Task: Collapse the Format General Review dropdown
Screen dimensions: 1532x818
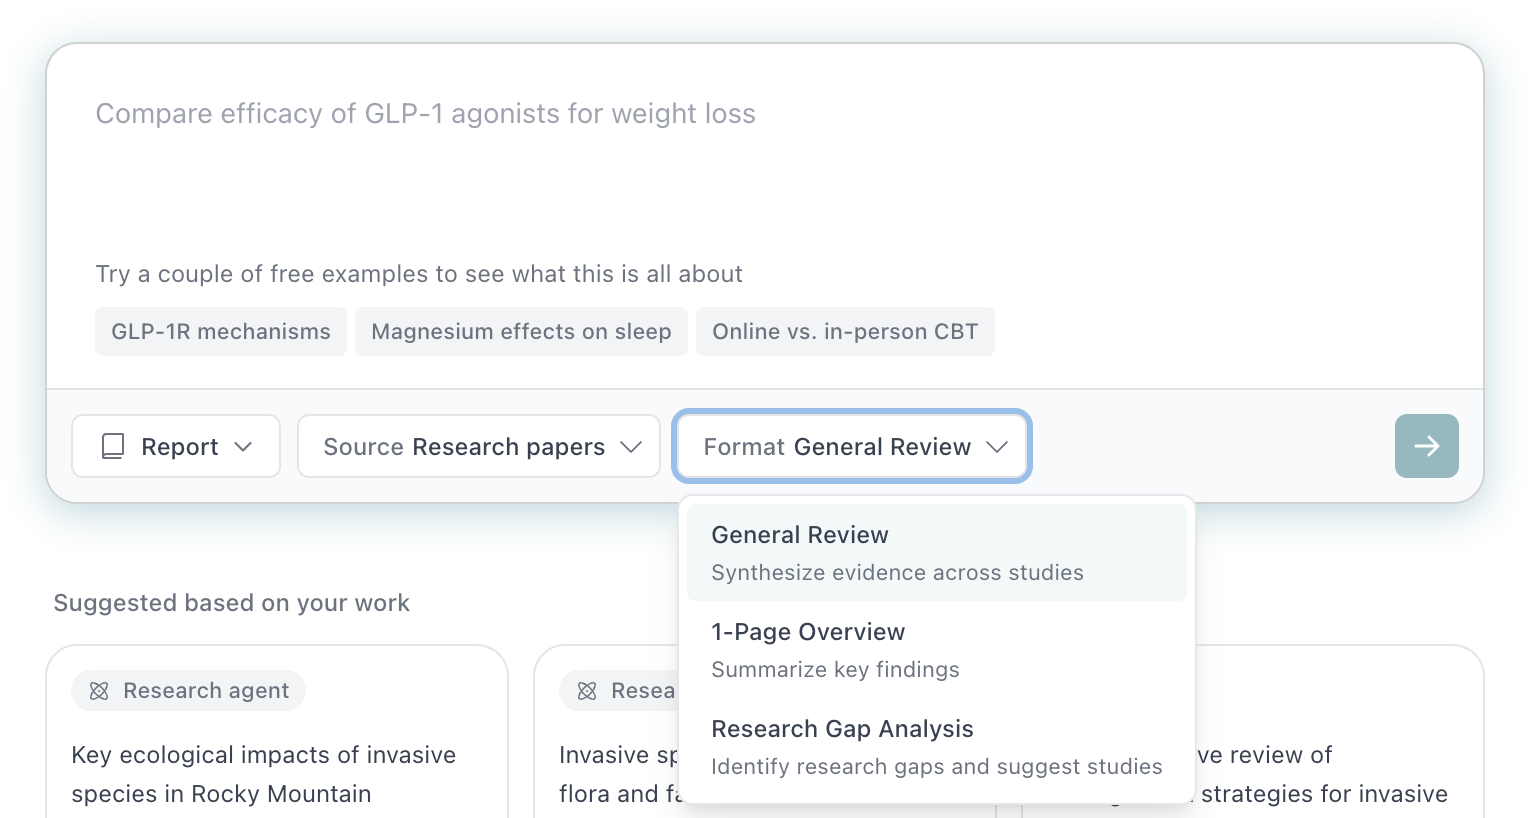Action: (x=852, y=447)
